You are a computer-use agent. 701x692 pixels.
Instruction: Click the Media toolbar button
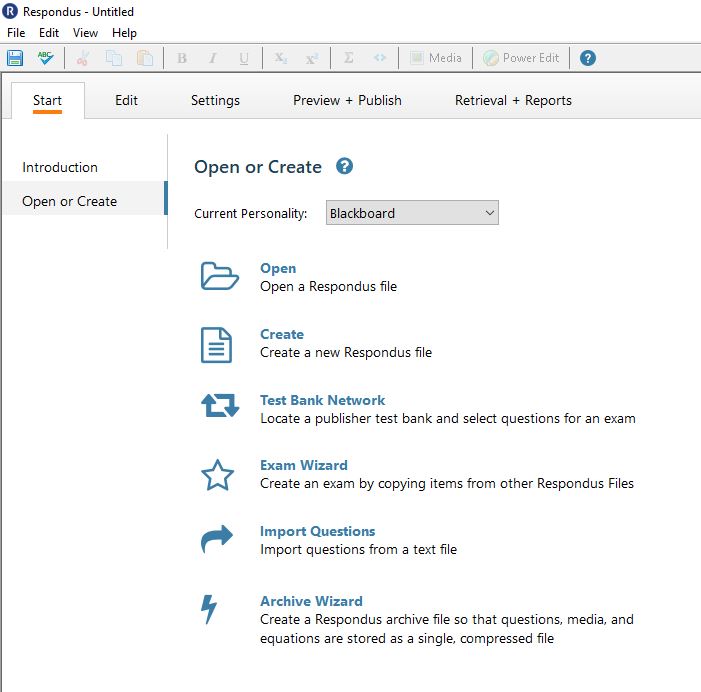click(435, 58)
